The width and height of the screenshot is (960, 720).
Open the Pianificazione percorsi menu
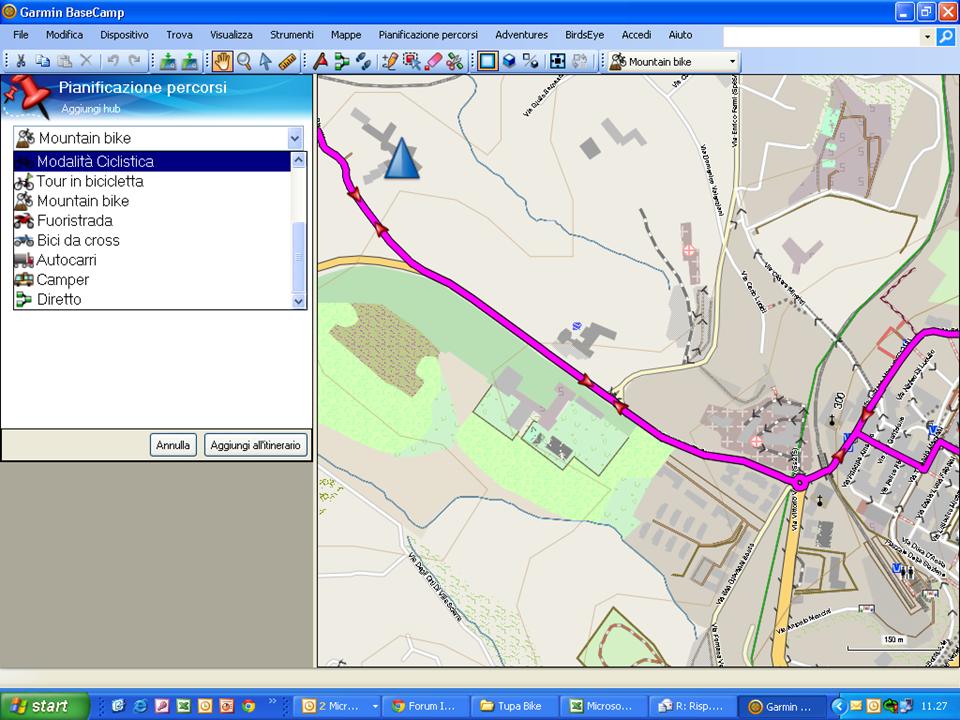[428, 35]
